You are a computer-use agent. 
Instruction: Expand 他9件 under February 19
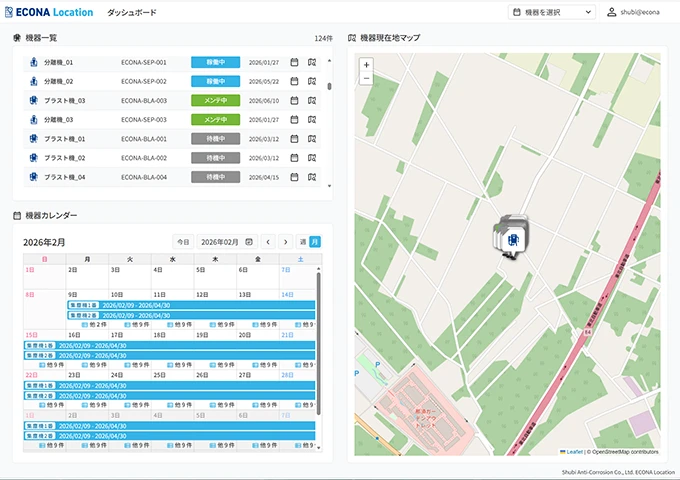point(222,365)
